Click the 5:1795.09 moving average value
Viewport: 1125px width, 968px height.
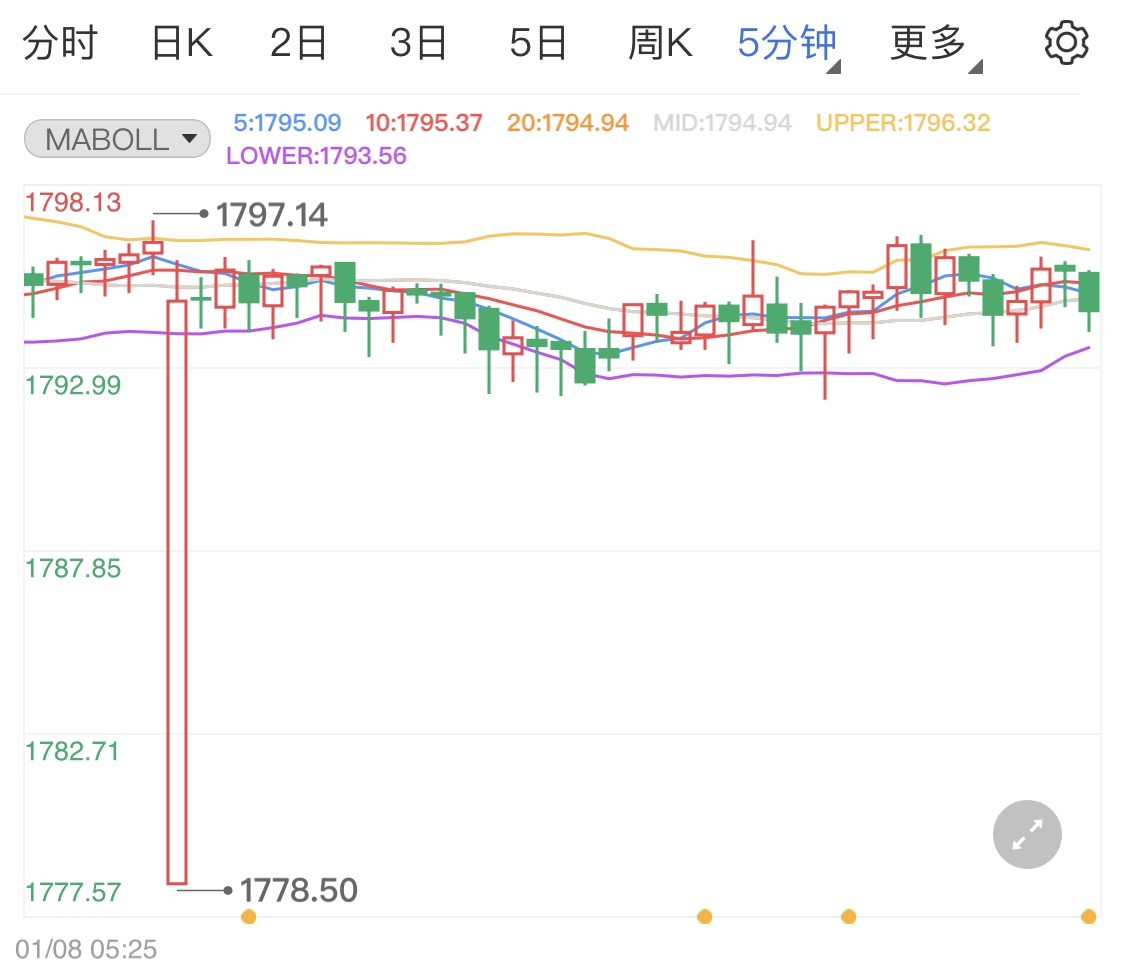coord(287,123)
